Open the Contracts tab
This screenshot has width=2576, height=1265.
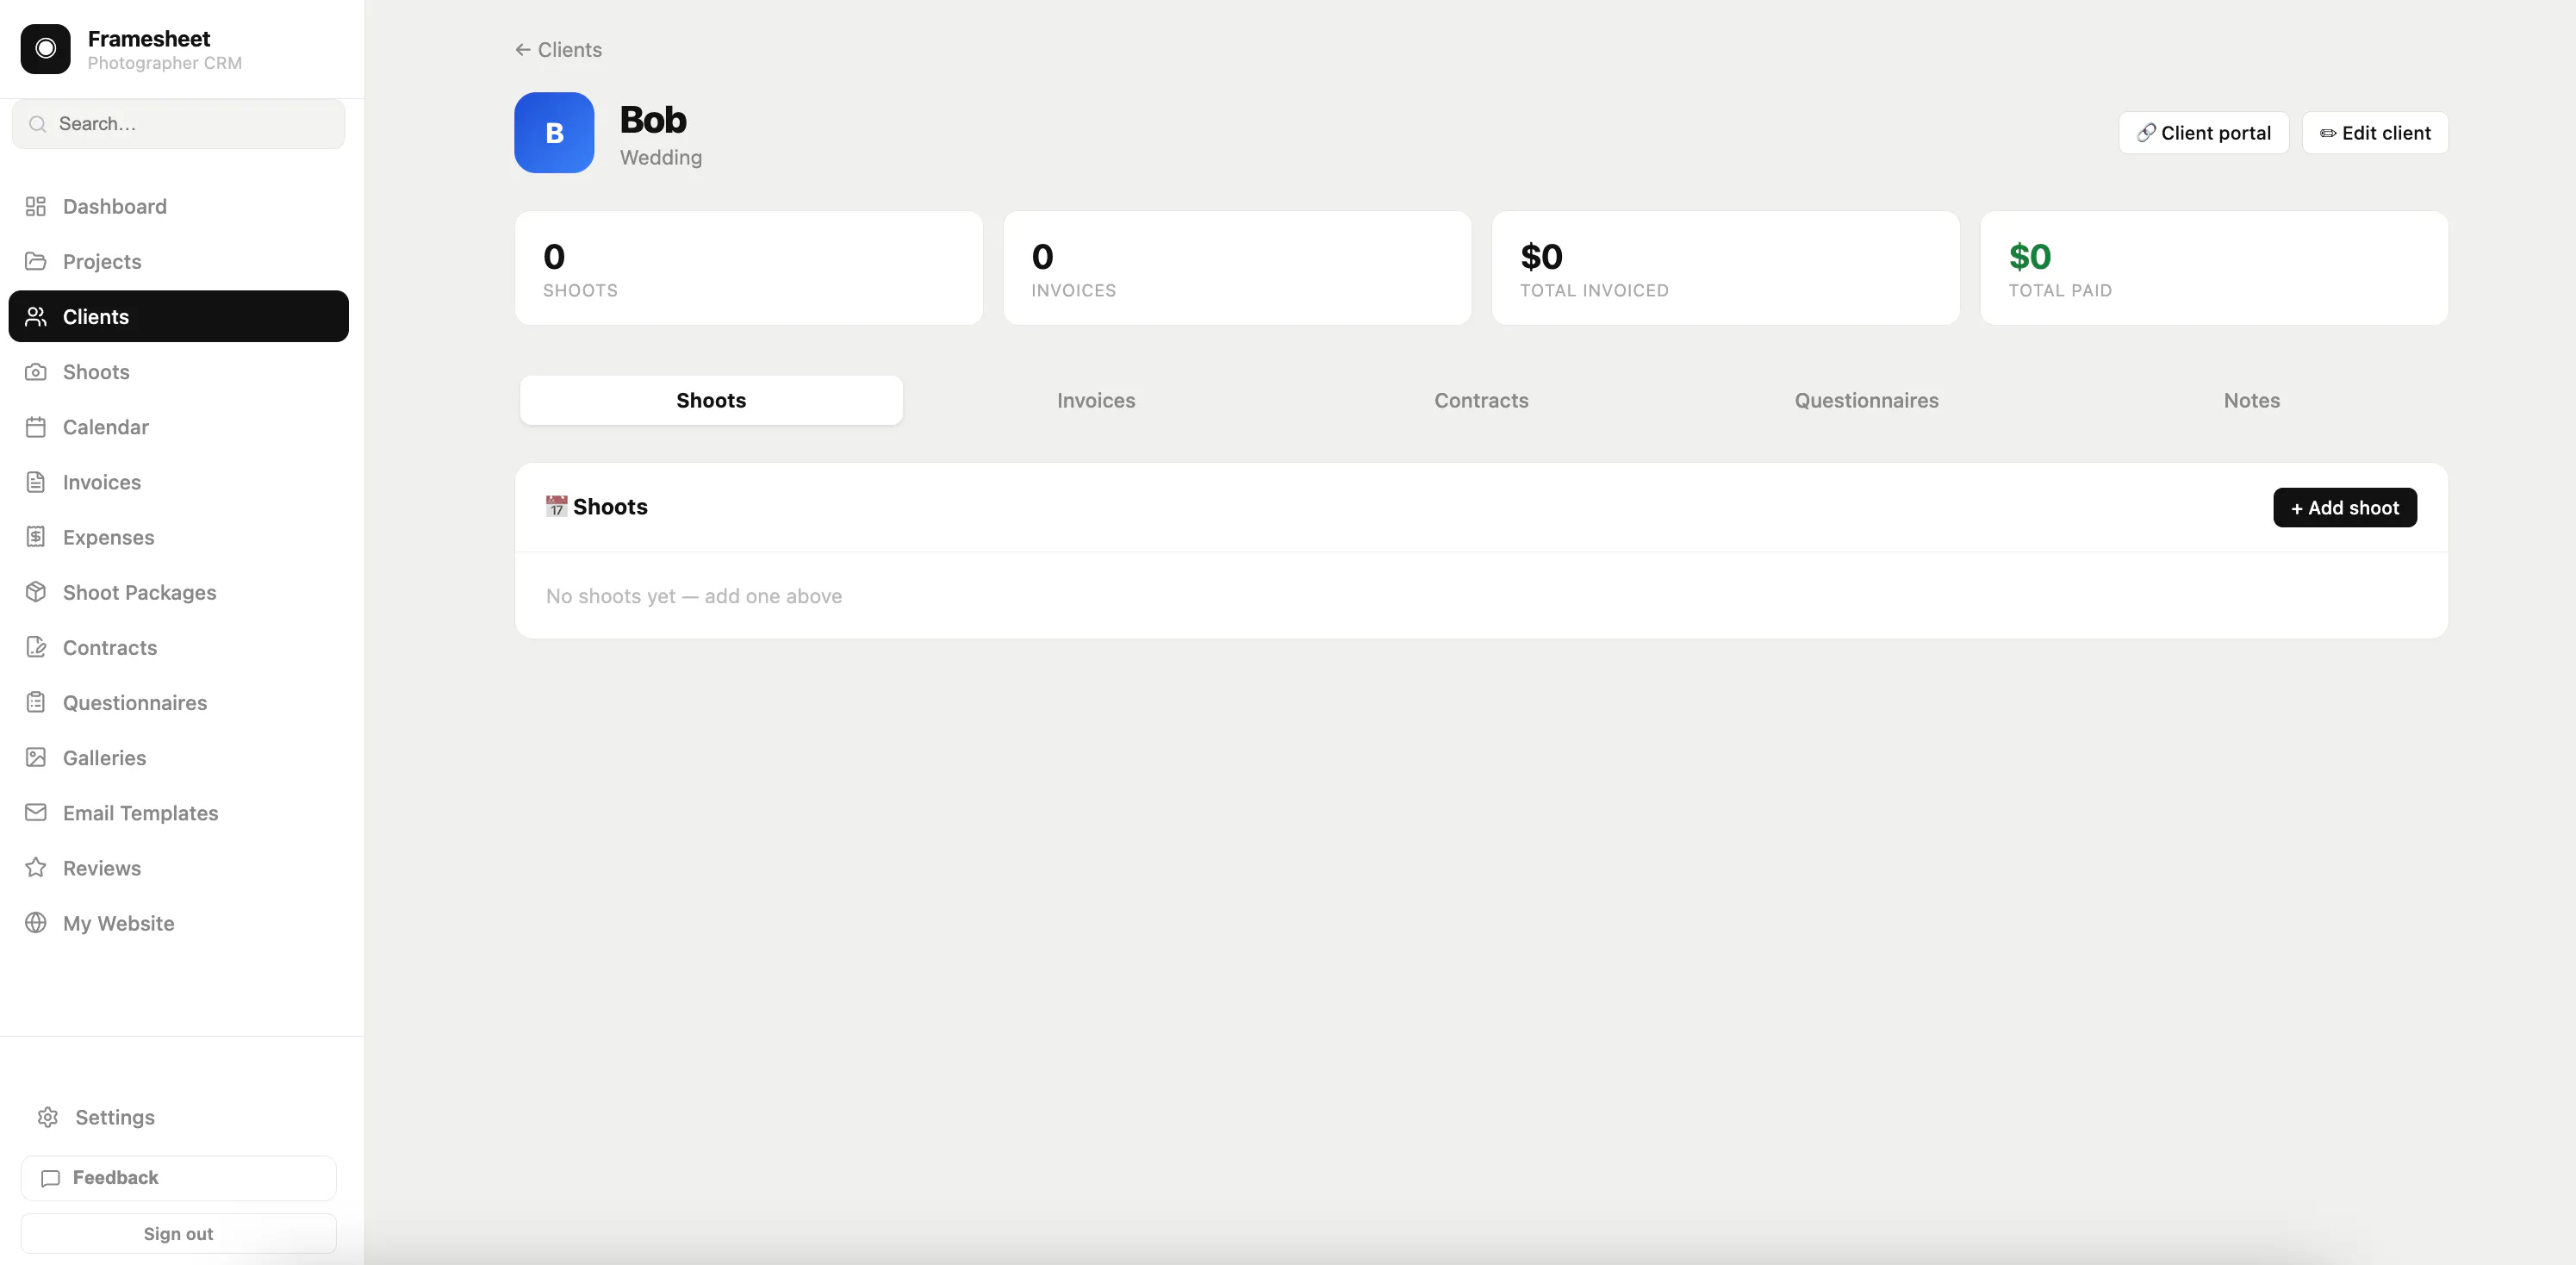[1481, 400]
